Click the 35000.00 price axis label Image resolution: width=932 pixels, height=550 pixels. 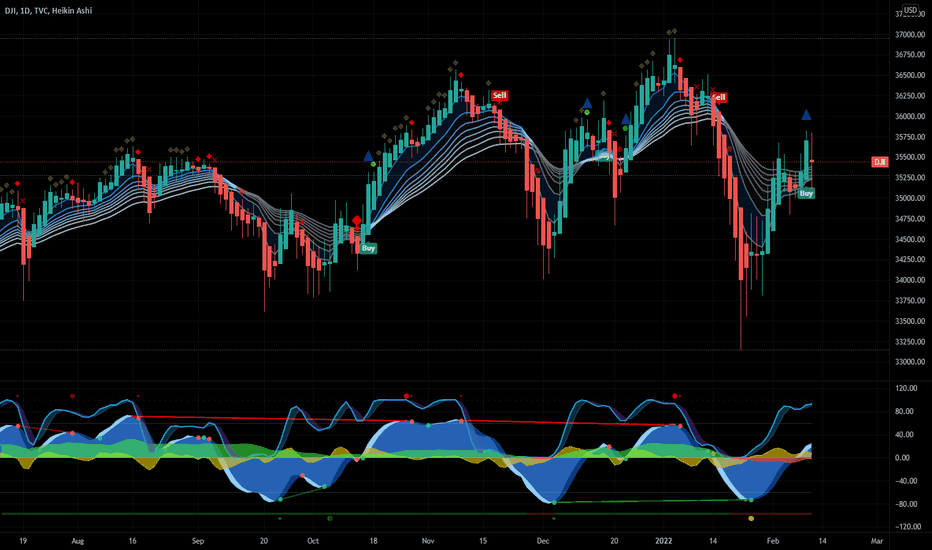click(910, 198)
